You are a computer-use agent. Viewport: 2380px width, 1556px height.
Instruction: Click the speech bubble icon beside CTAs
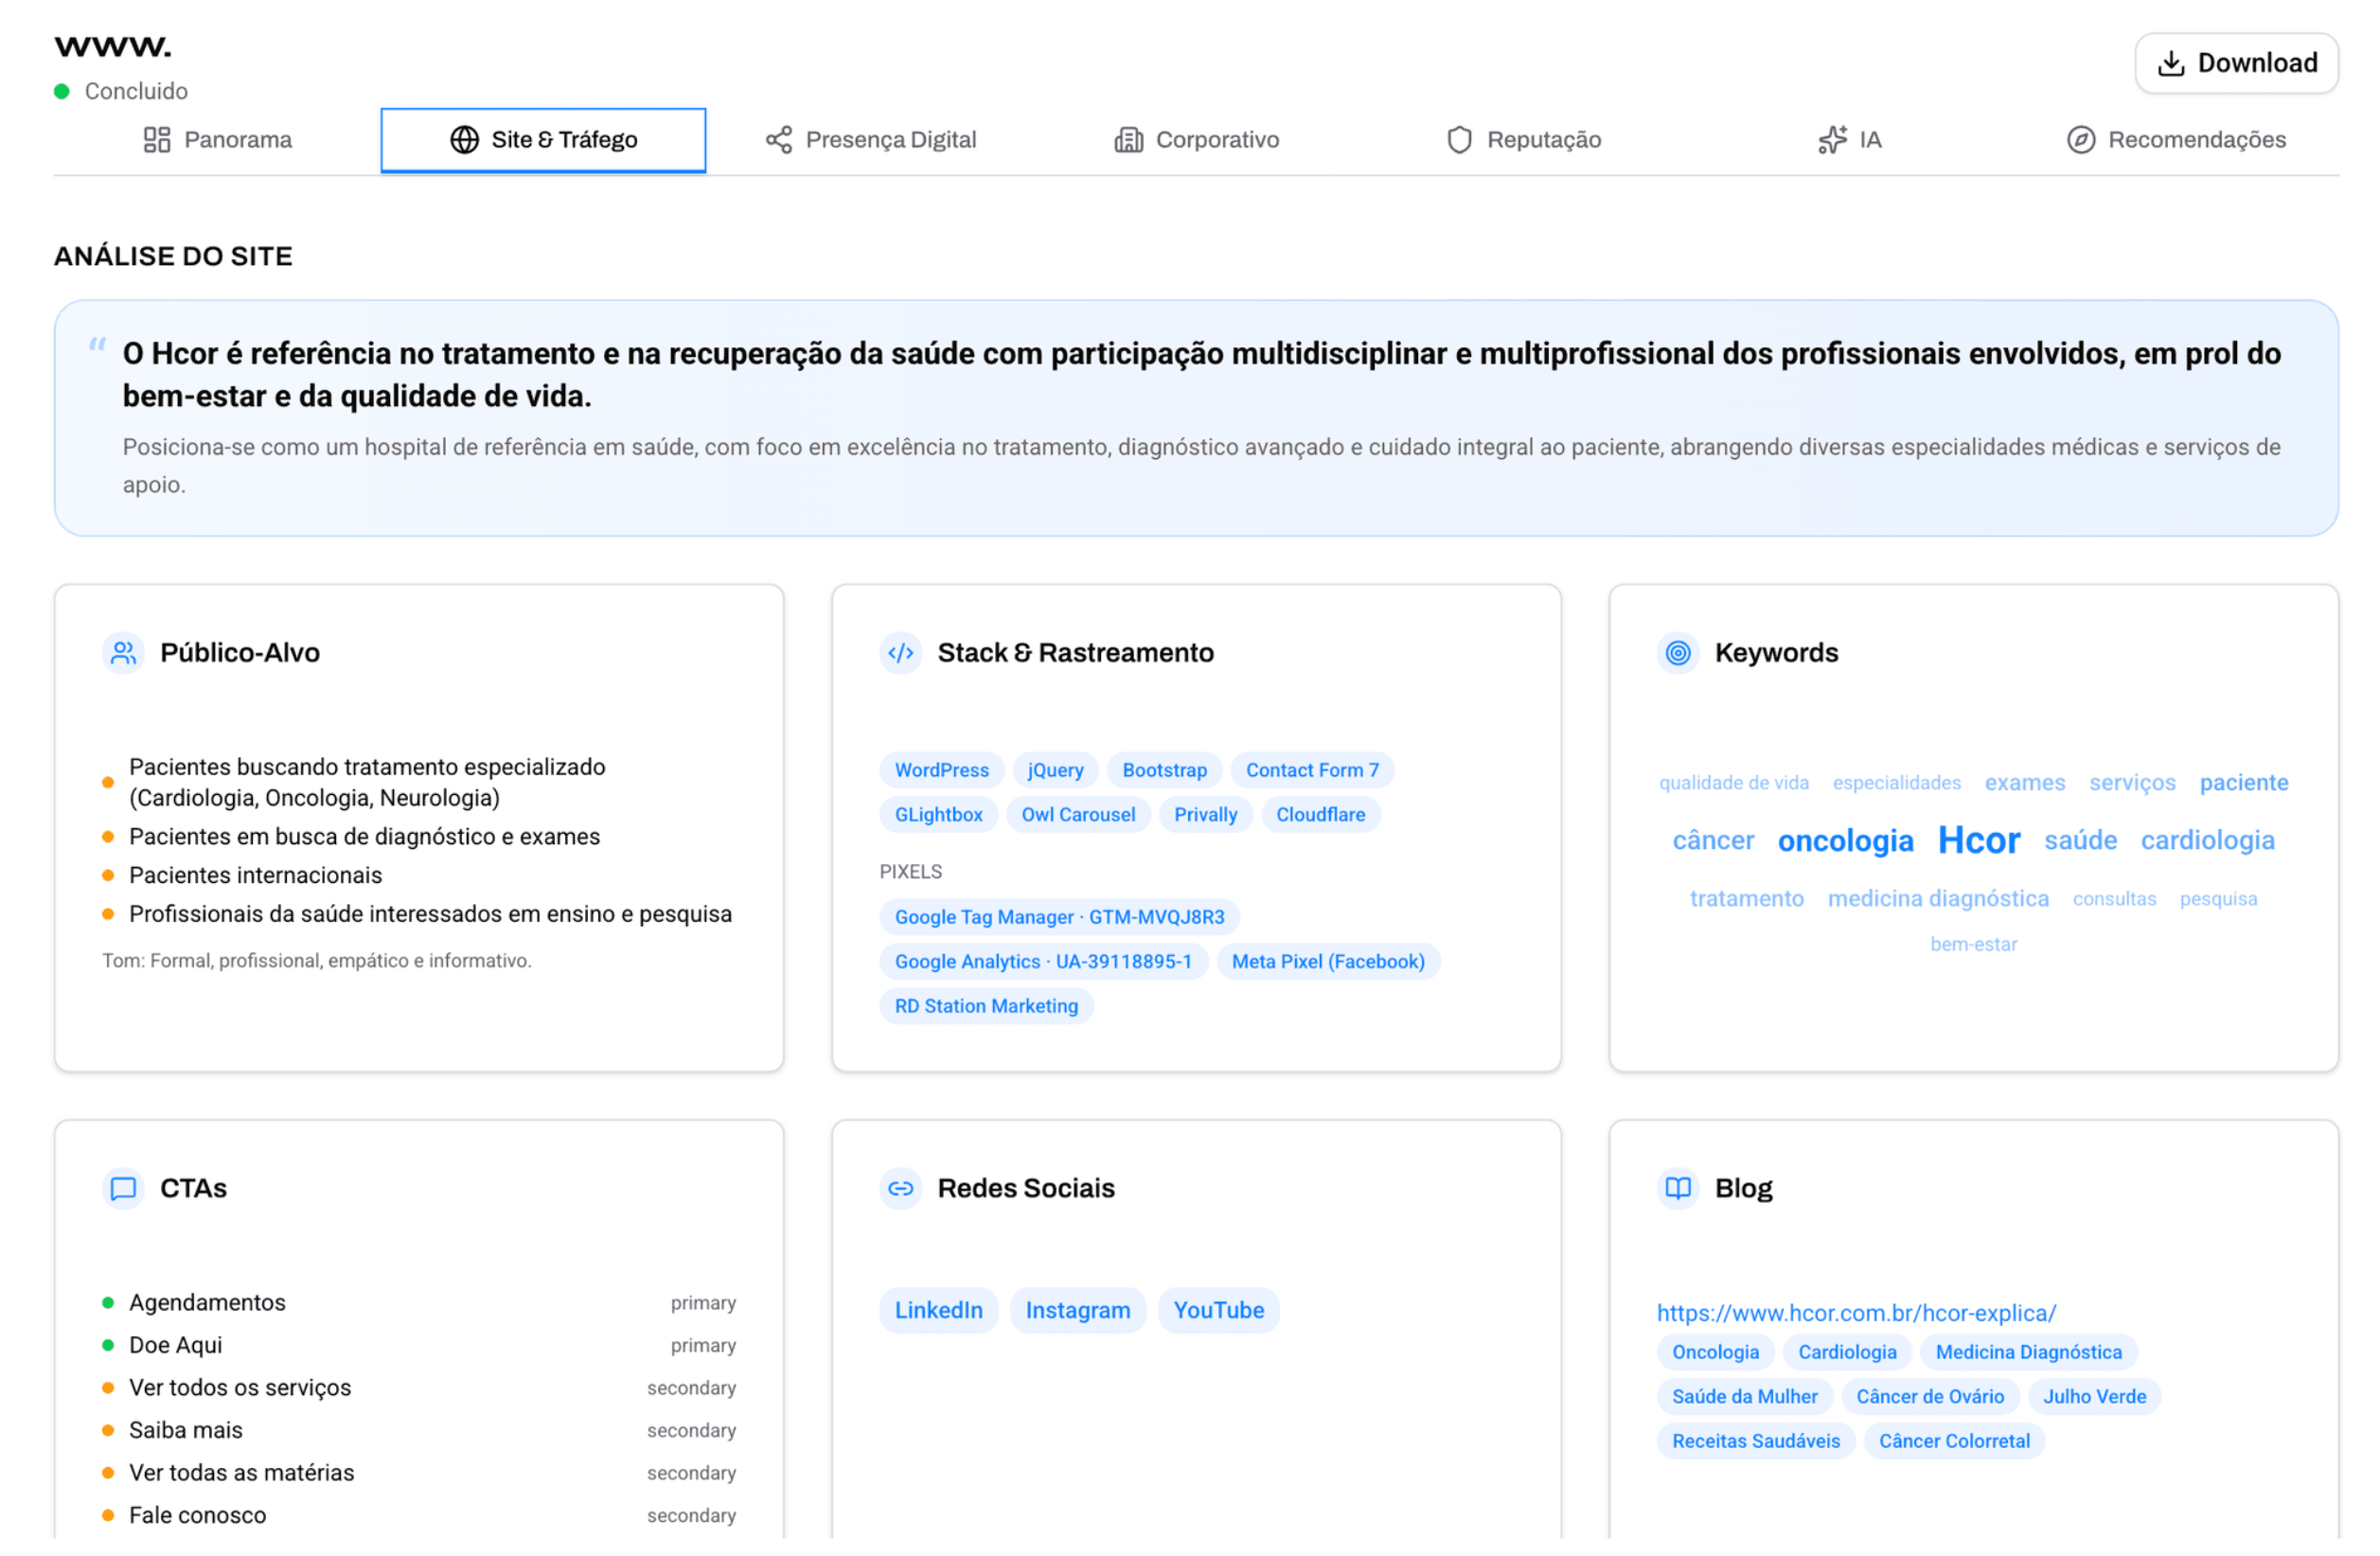(x=122, y=1189)
